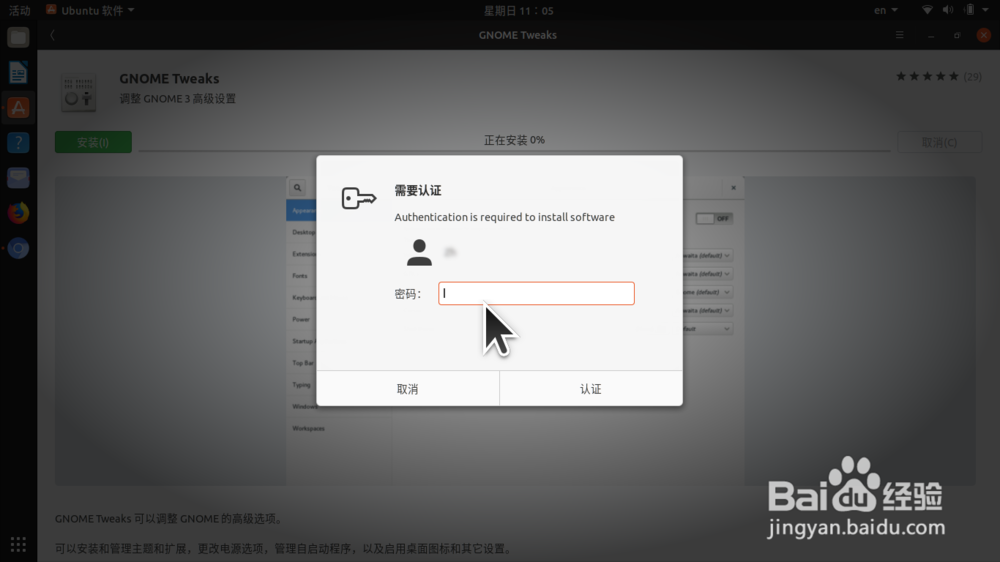Show applications grid at dock bottom
Screen dimensions: 1000x562
click(x=18, y=544)
